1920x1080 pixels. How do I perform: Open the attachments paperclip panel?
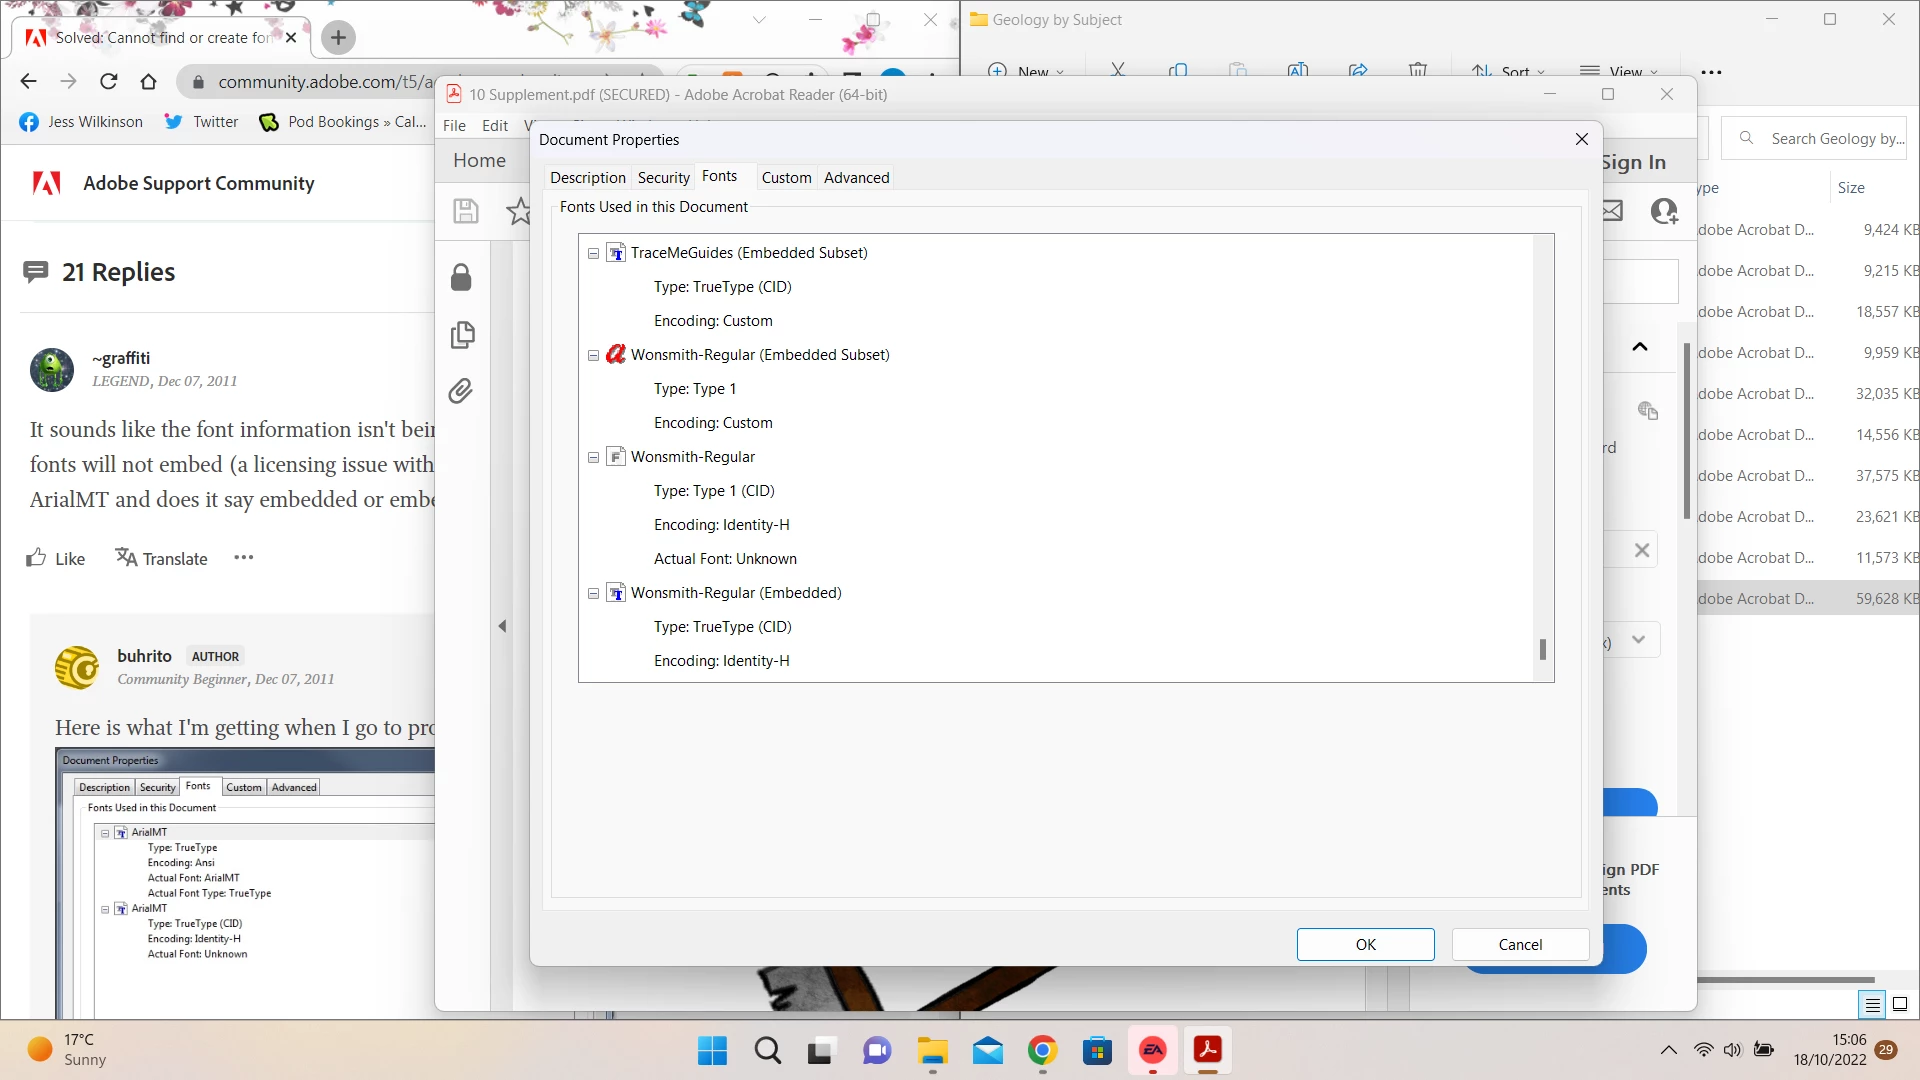460,391
